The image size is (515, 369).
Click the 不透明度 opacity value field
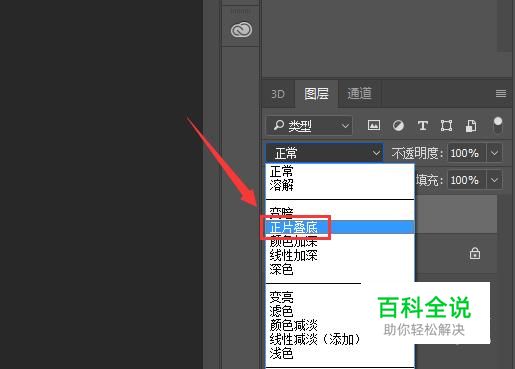click(x=466, y=153)
